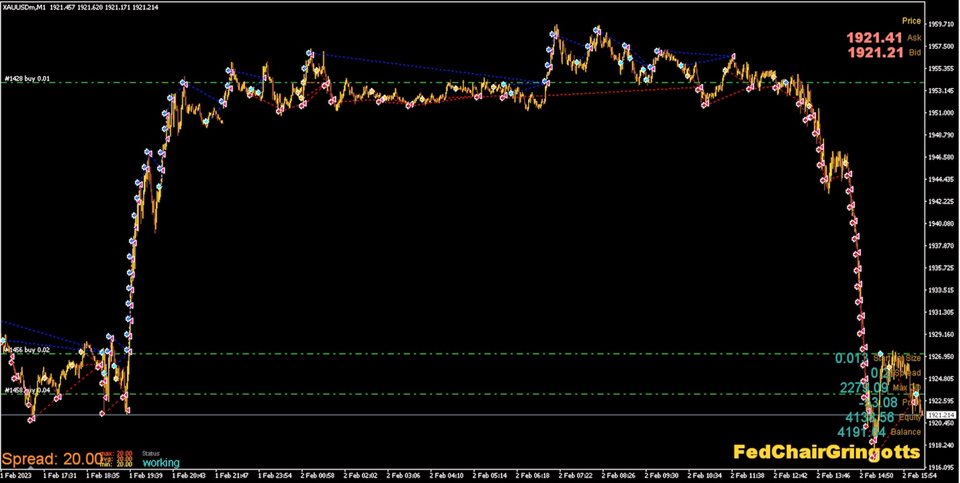Click the 2 Feb 10:34 time axis label

[x=705, y=475]
